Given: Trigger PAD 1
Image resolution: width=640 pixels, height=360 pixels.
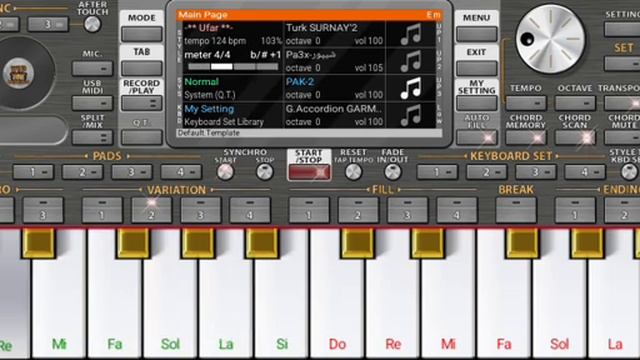Looking at the screenshot, I should (33, 172).
